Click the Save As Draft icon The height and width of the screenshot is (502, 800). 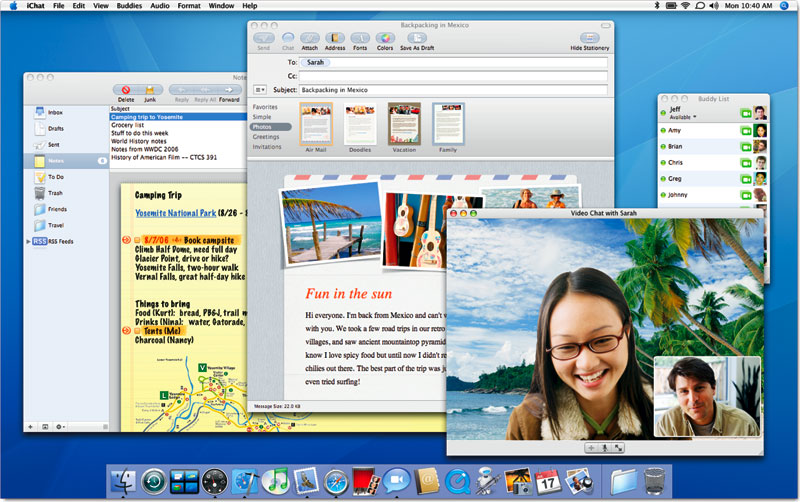point(418,37)
